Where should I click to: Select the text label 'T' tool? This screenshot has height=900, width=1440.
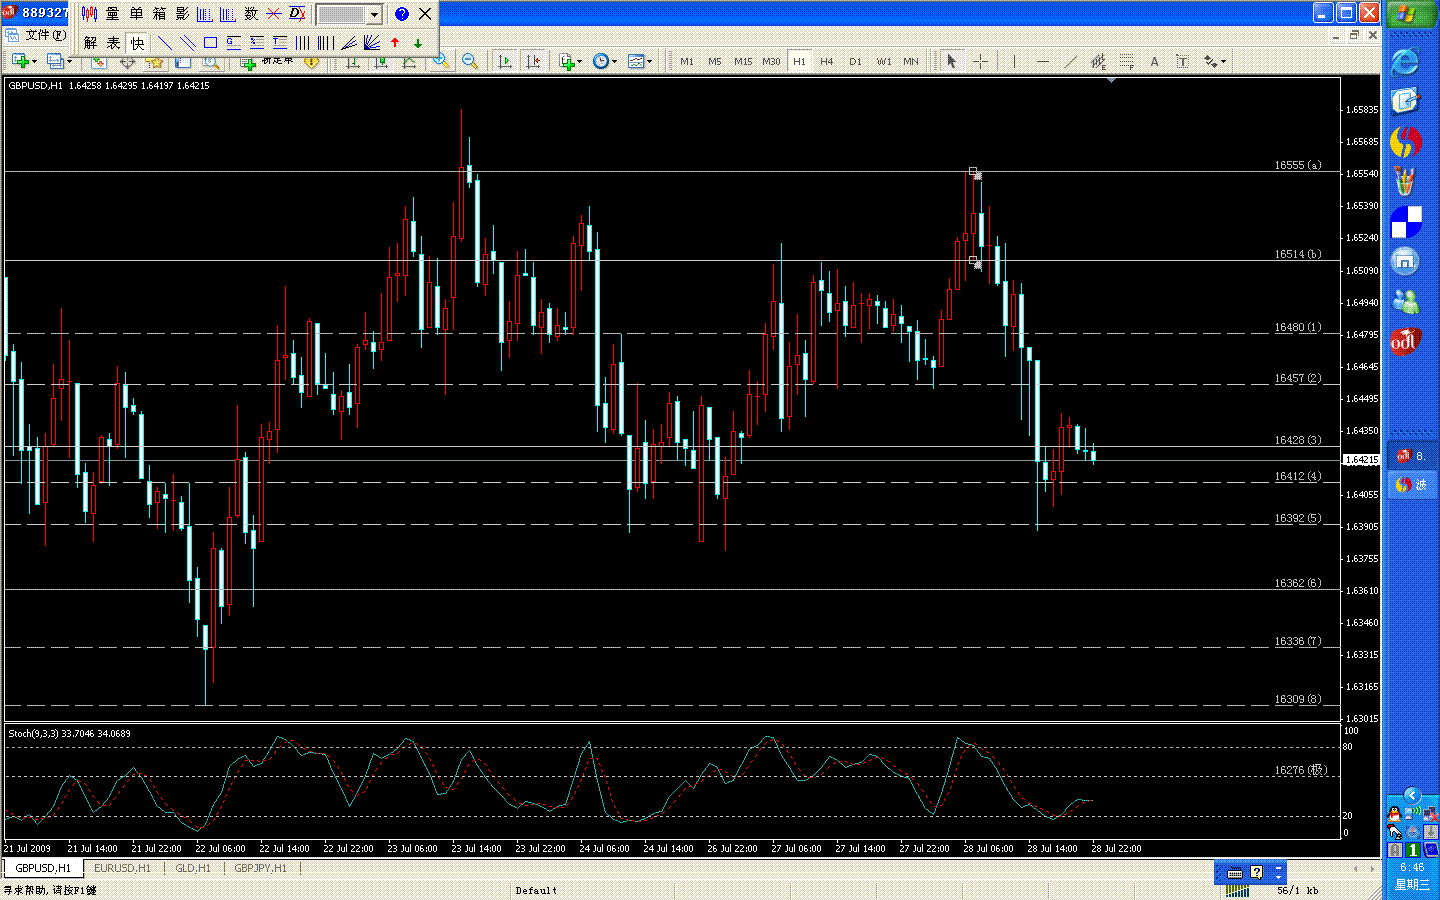pos(1182,62)
